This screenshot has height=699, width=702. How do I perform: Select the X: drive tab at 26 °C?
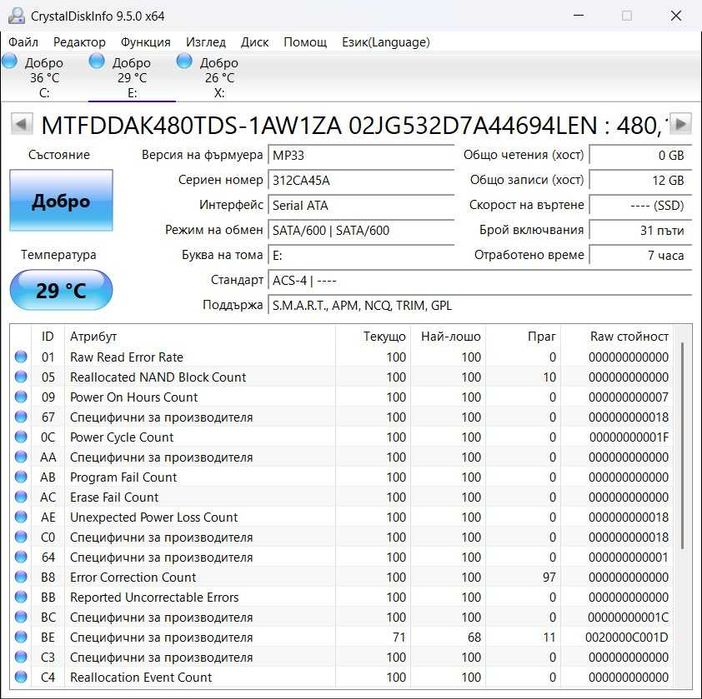tap(219, 77)
